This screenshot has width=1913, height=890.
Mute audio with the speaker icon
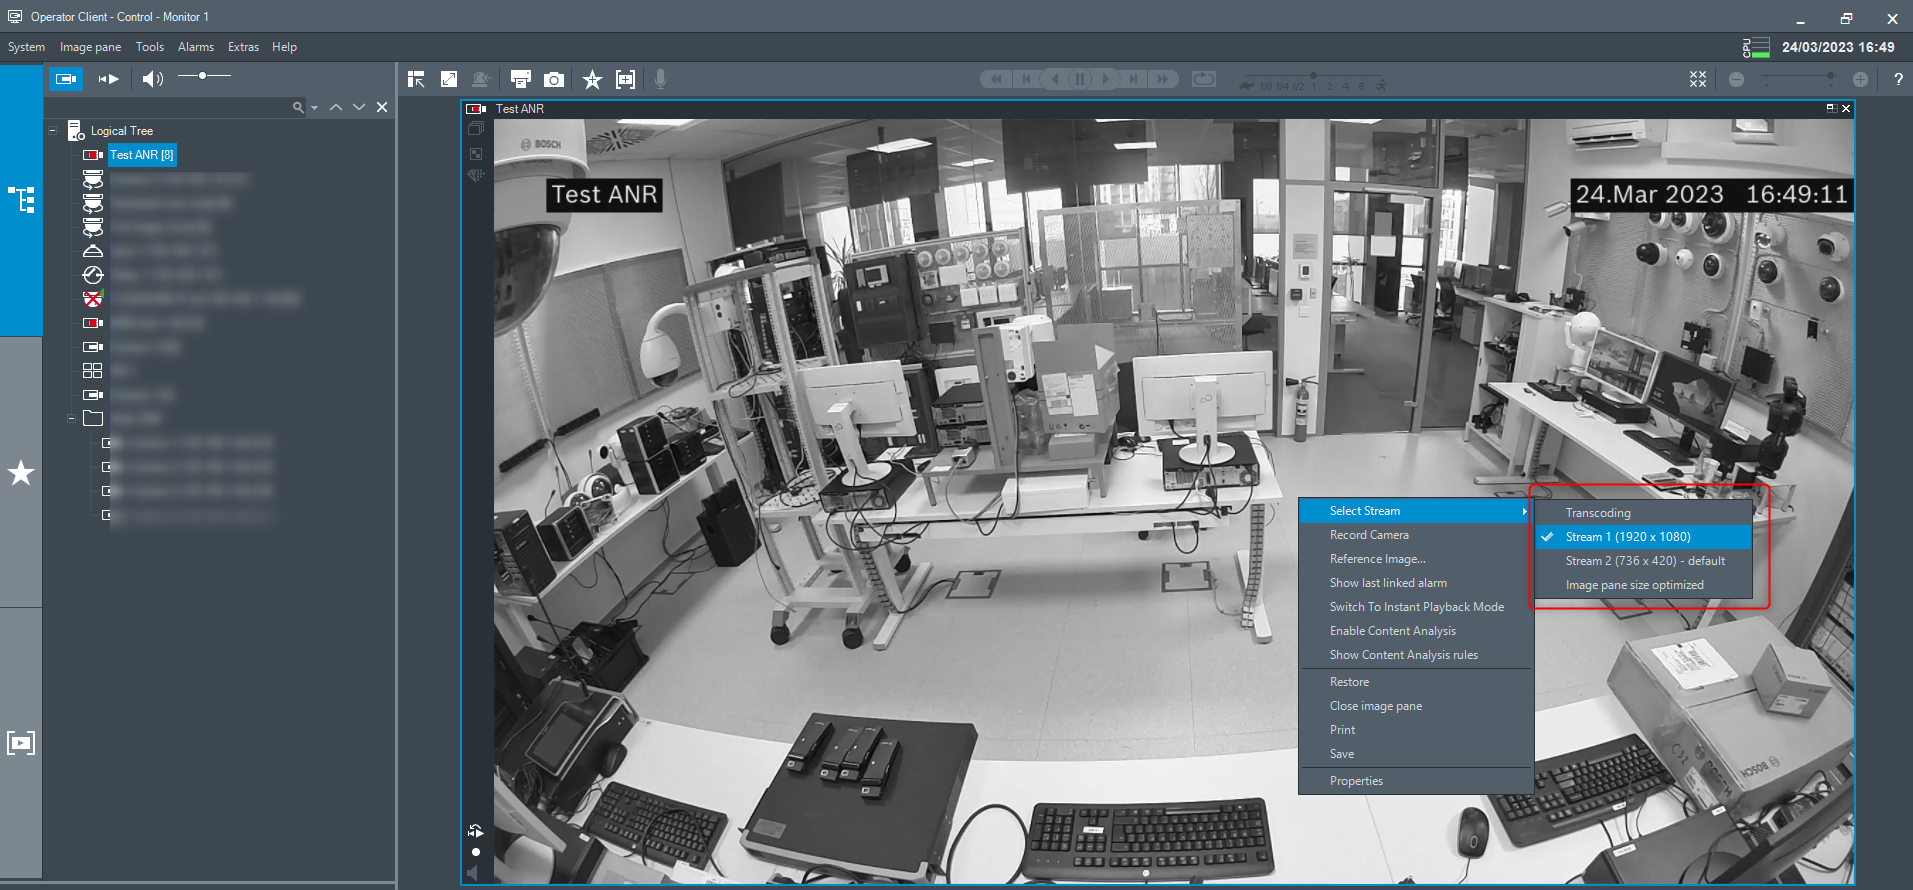pyautogui.click(x=152, y=79)
